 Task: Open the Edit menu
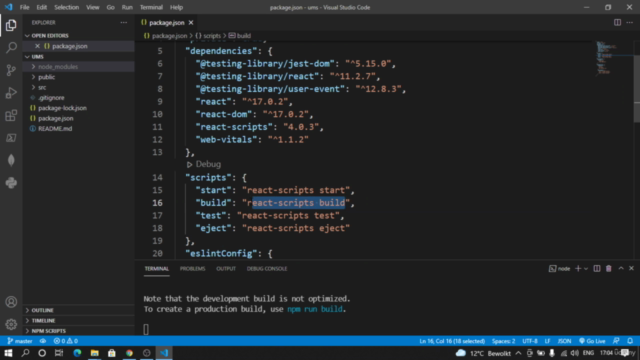(42, 7)
